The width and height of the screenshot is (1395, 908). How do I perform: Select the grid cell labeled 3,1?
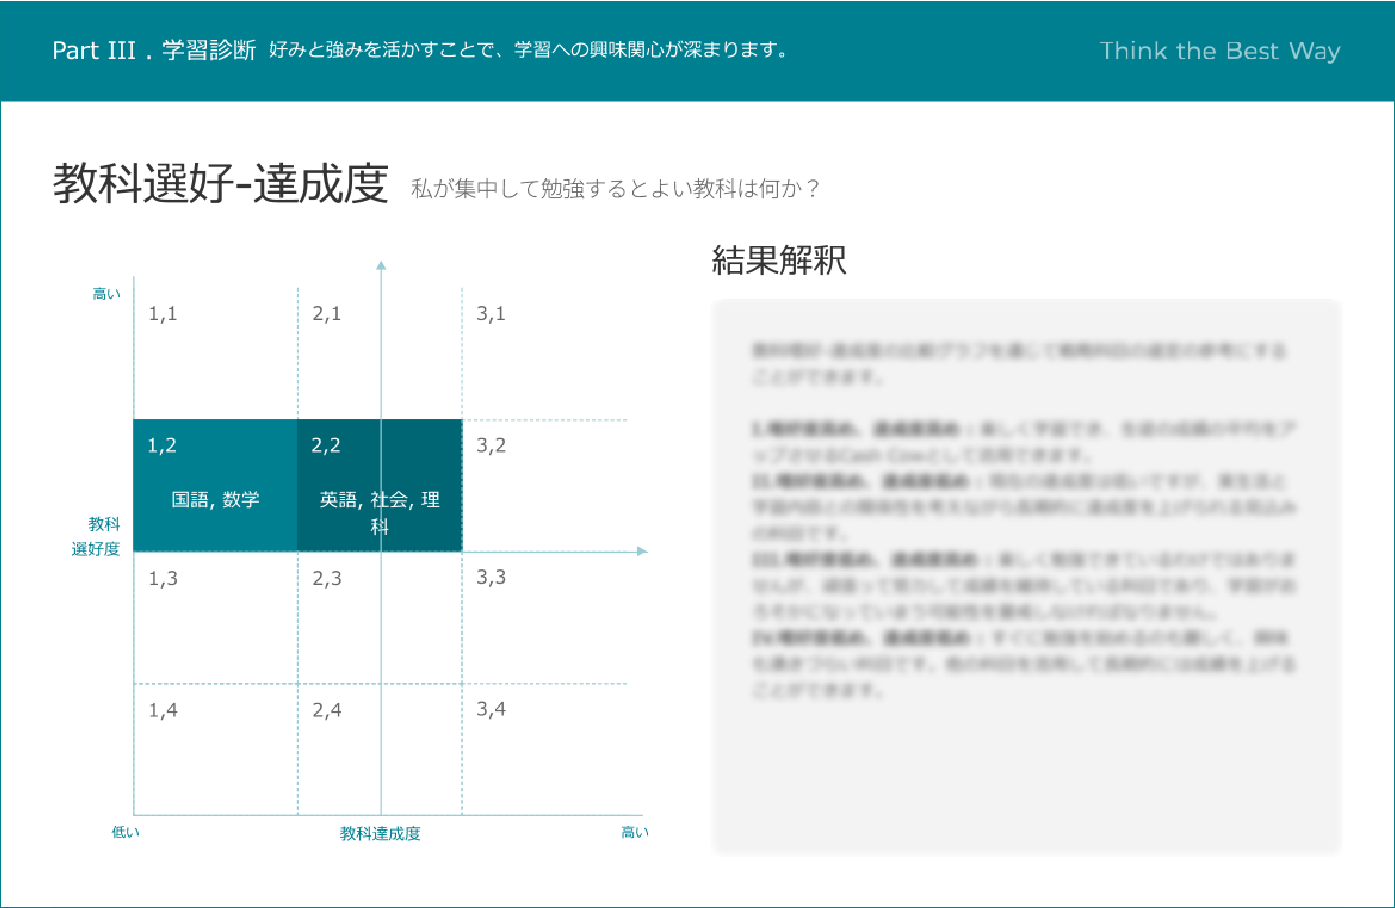tap(543, 353)
